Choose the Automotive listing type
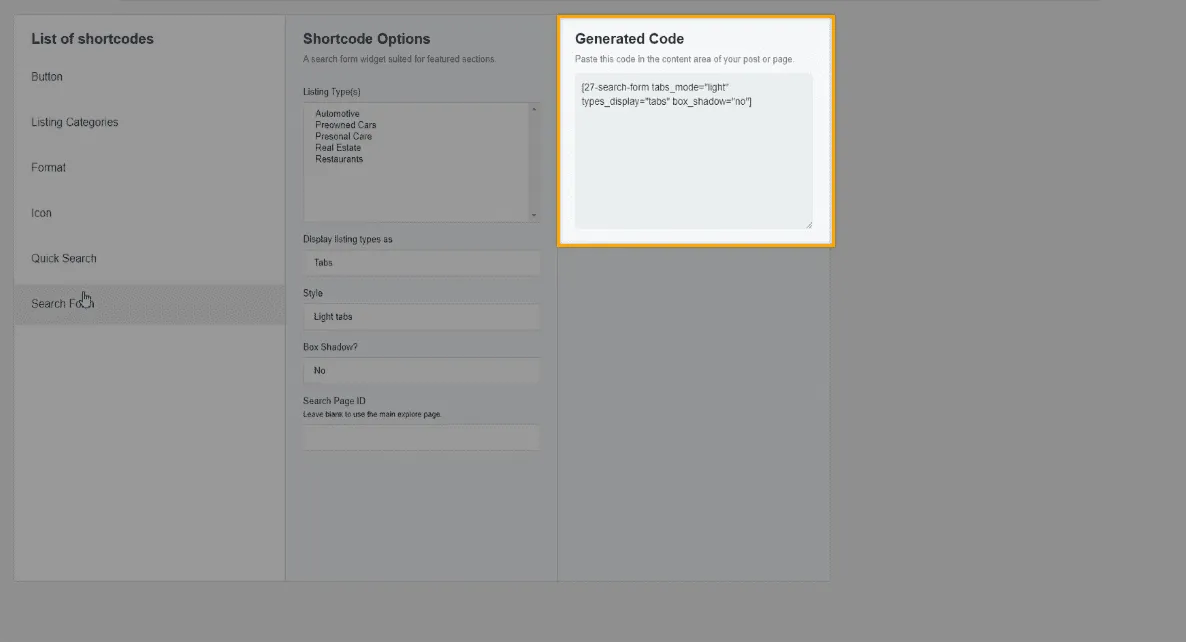The height and width of the screenshot is (642, 1186). pyautogui.click(x=337, y=114)
